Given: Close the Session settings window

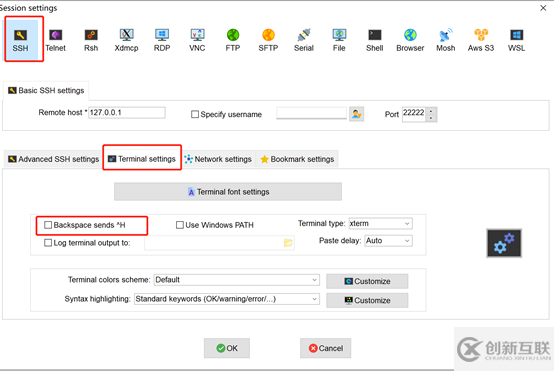Looking at the screenshot, I should click(543, 8).
